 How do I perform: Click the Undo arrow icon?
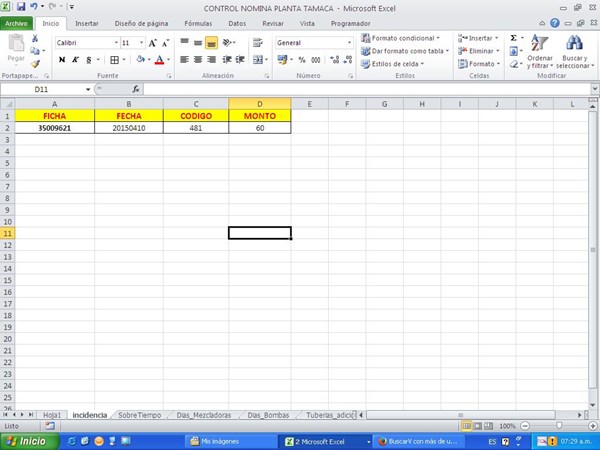tap(34, 7)
